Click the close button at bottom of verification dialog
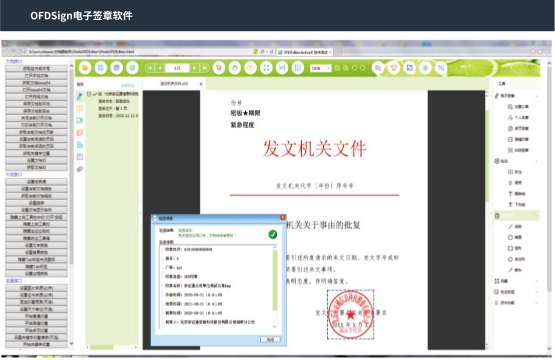 point(270,340)
